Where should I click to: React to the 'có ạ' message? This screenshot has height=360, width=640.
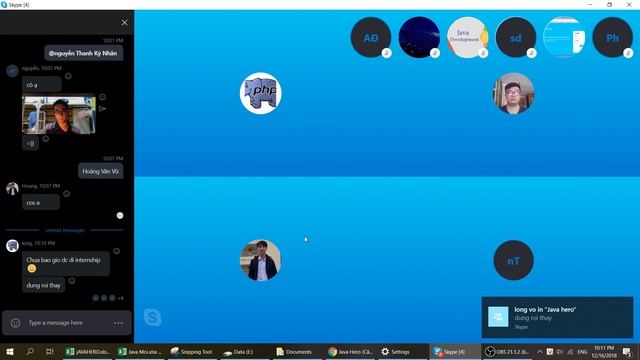click(68, 76)
